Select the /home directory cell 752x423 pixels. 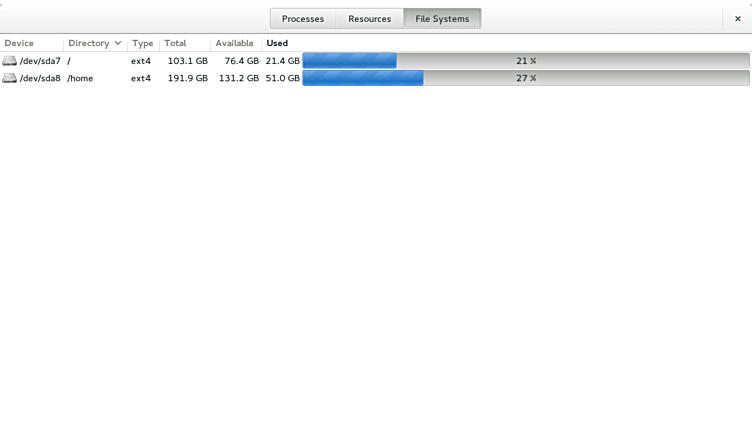pos(80,78)
